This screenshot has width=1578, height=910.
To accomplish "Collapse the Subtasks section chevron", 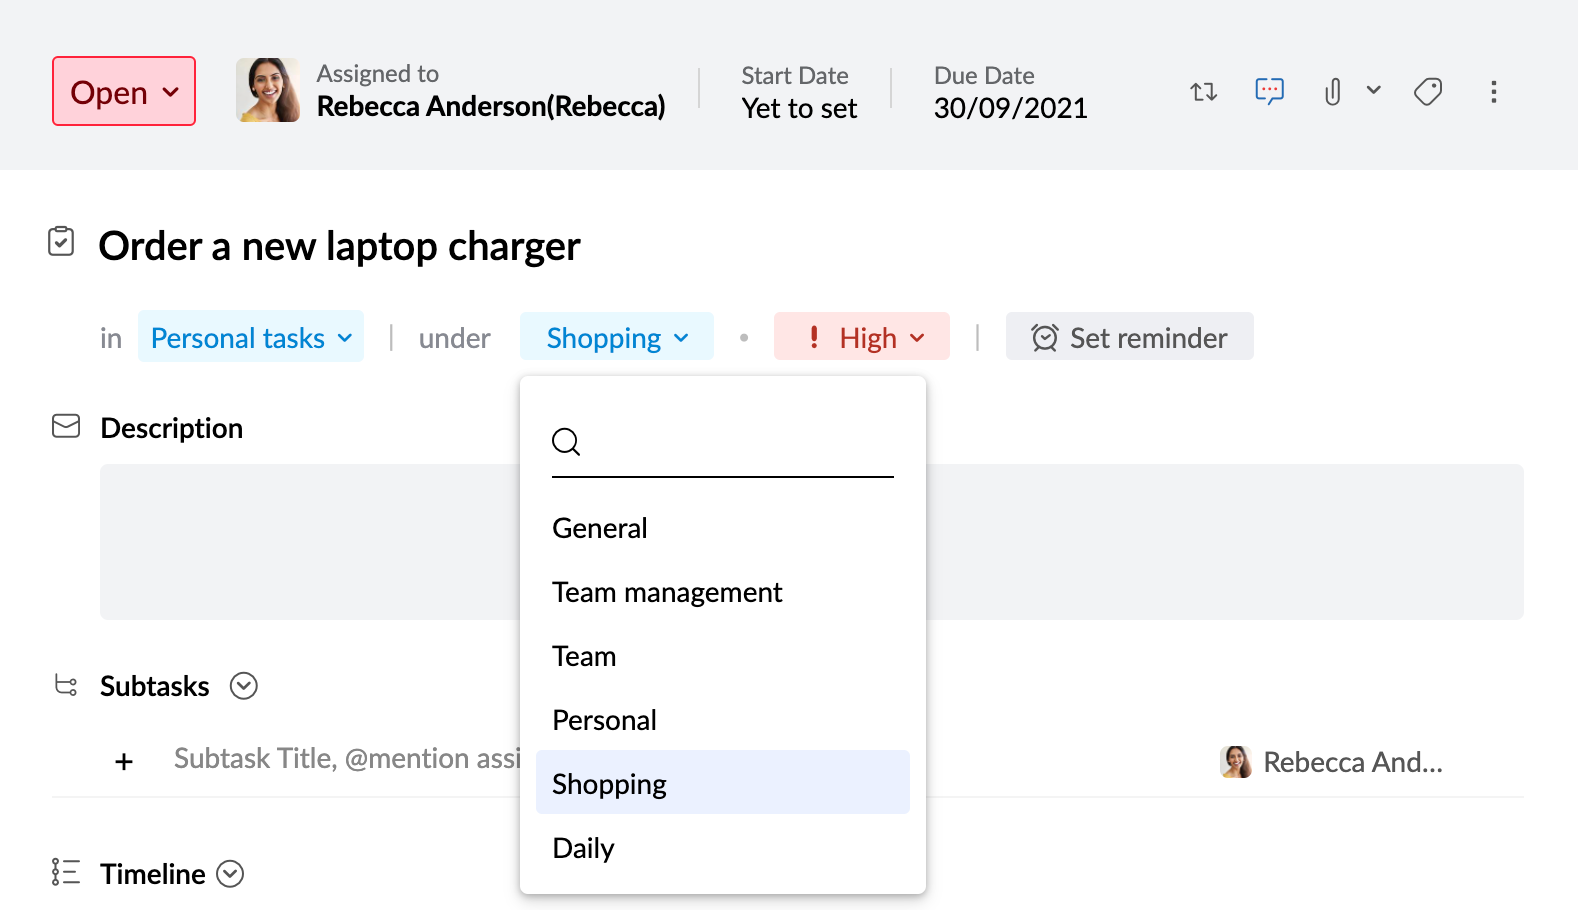I will pyautogui.click(x=244, y=686).
